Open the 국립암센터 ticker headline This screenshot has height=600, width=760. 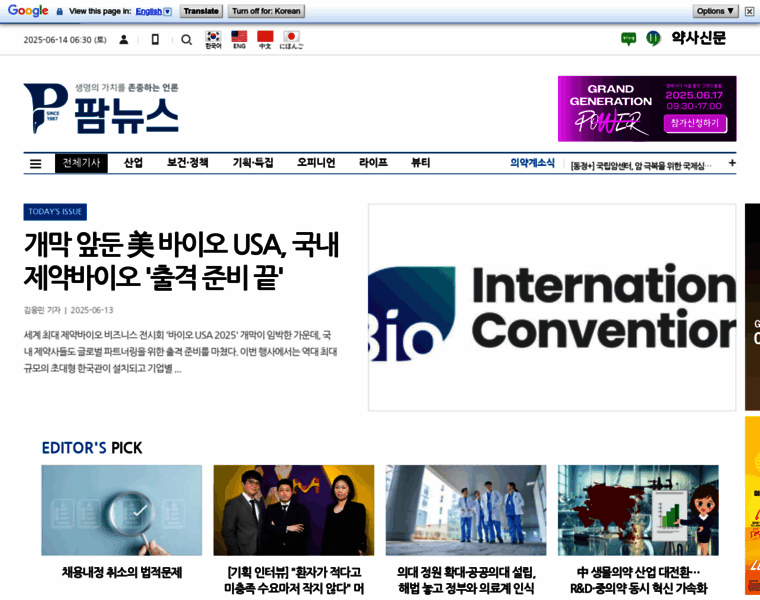[641, 166]
